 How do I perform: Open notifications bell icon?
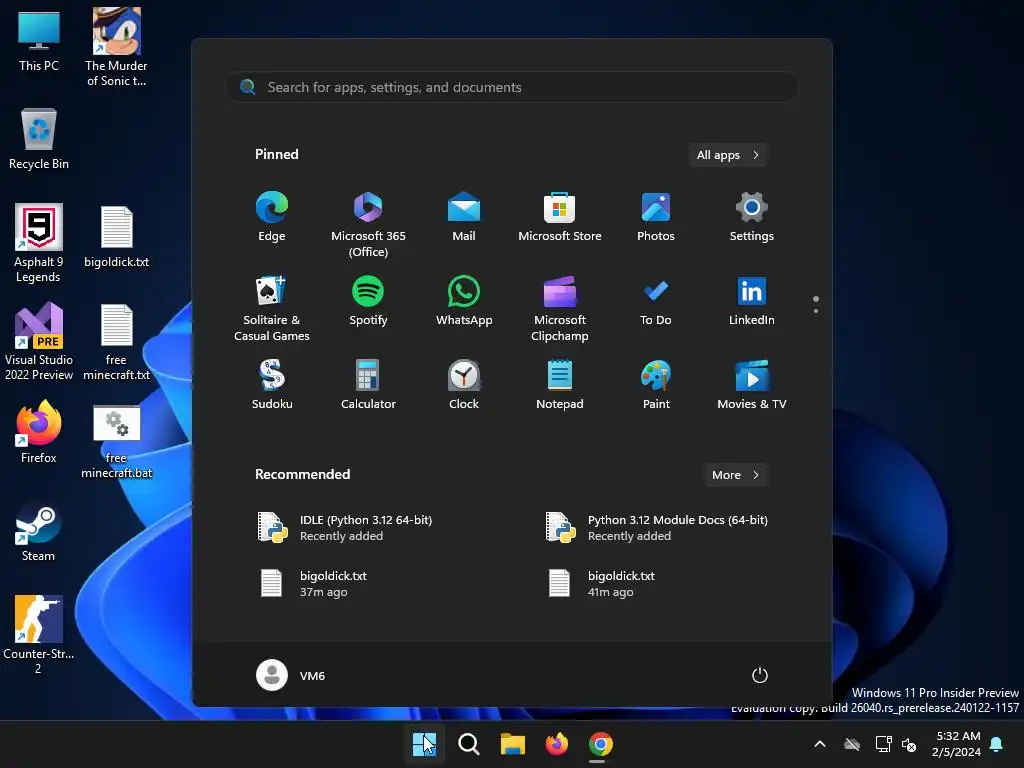pos(997,744)
